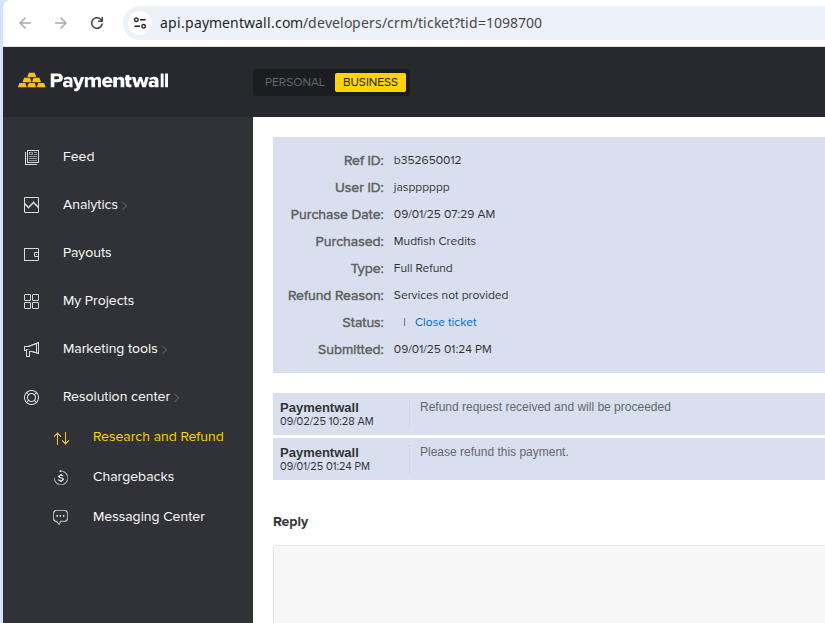The image size is (825, 623).
Task: Switch to PERSONAL account mode
Action: click(294, 82)
